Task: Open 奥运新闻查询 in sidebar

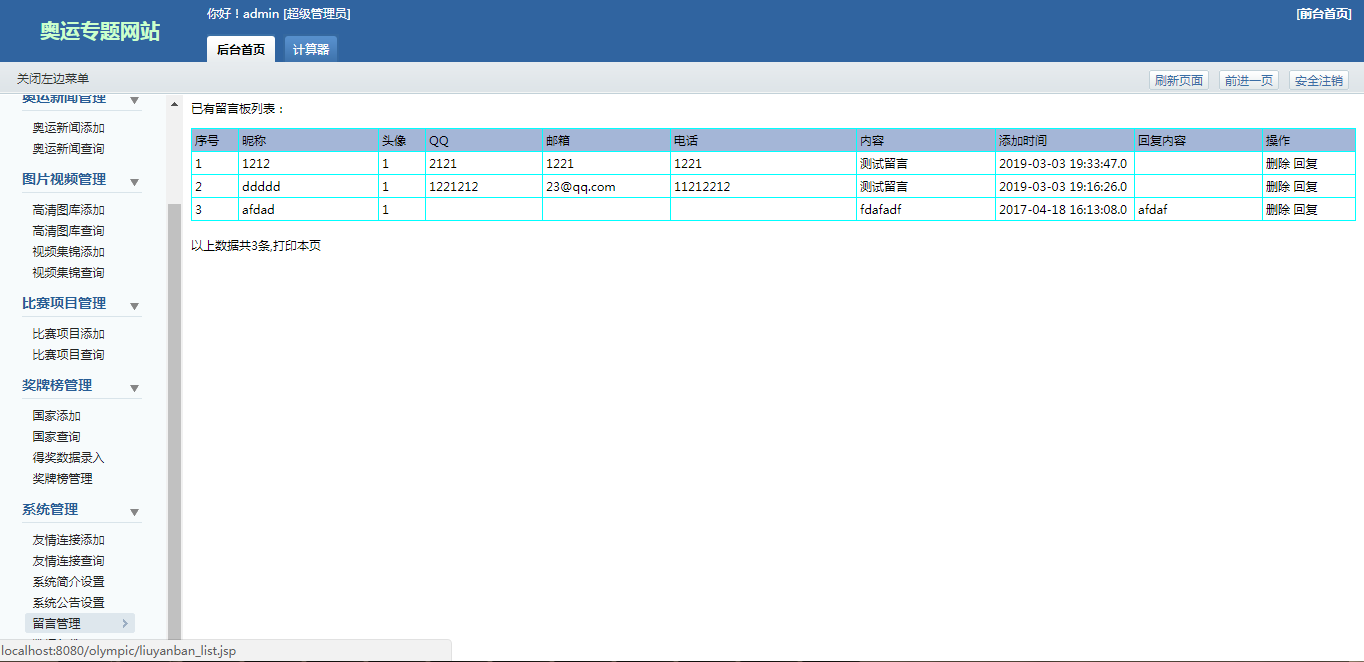Action: [68, 149]
